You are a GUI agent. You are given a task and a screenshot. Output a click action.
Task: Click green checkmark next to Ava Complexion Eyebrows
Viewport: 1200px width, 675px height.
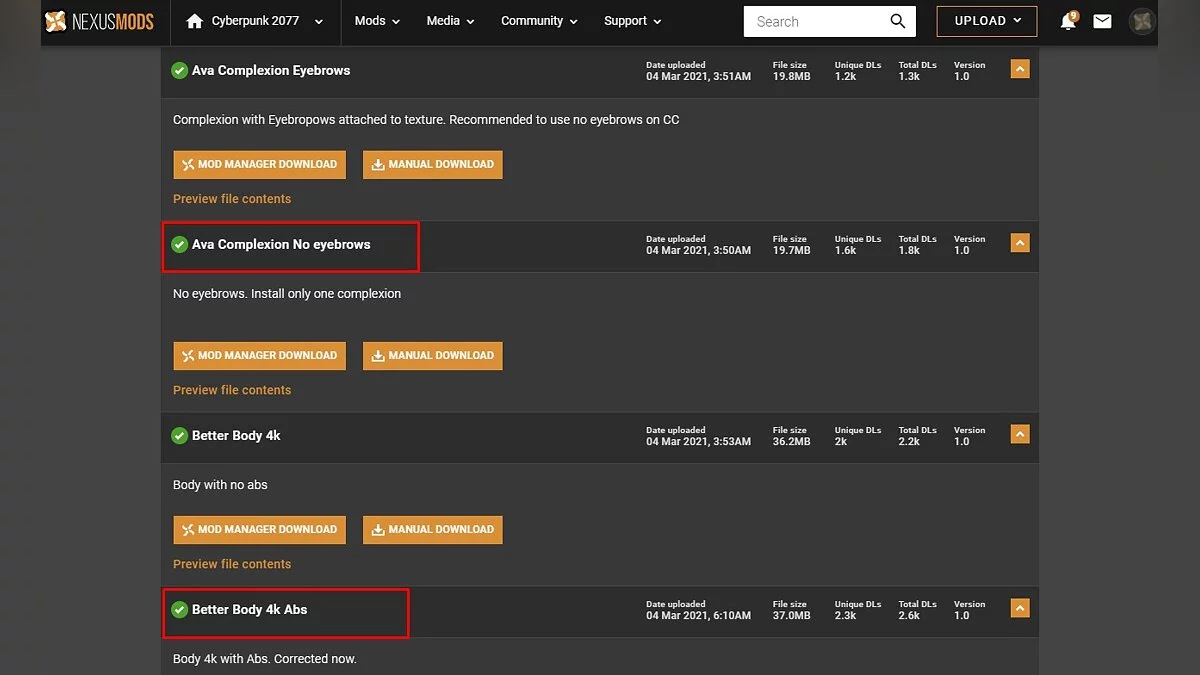[180, 71]
